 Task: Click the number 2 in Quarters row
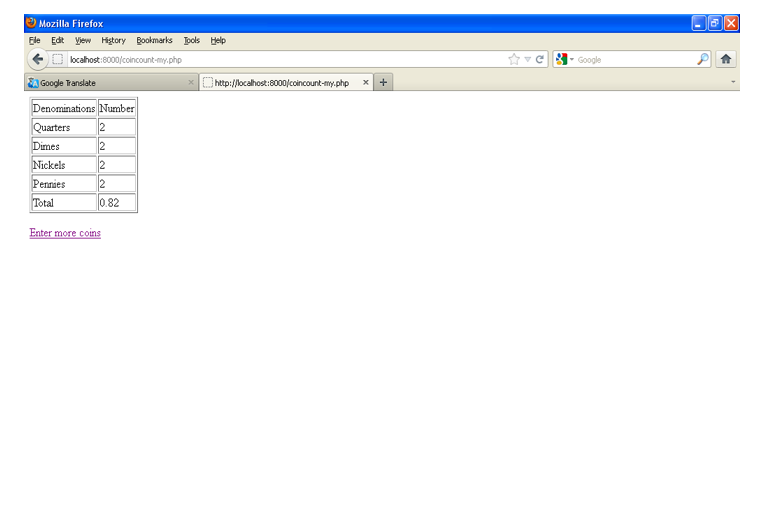tap(102, 127)
